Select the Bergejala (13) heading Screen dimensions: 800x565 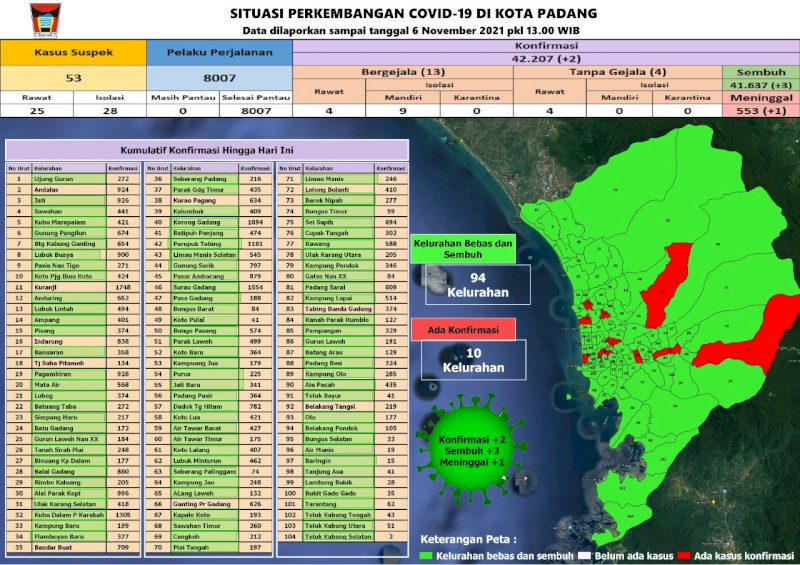click(x=403, y=72)
